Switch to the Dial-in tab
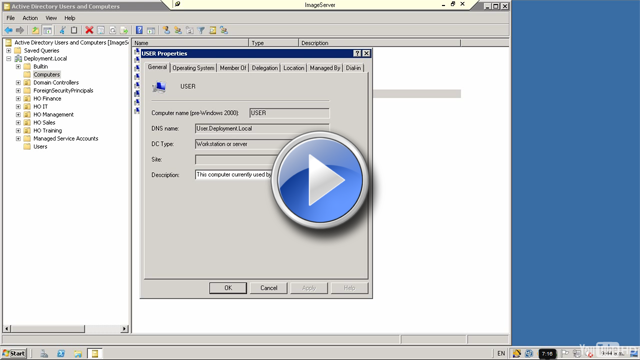 click(353, 68)
